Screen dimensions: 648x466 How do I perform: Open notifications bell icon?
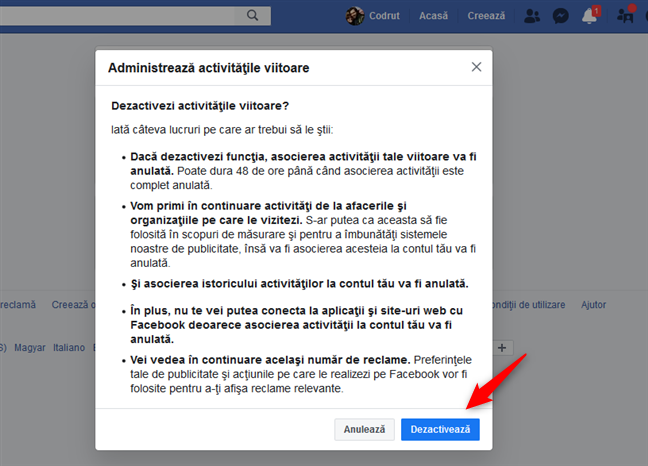click(590, 16)
